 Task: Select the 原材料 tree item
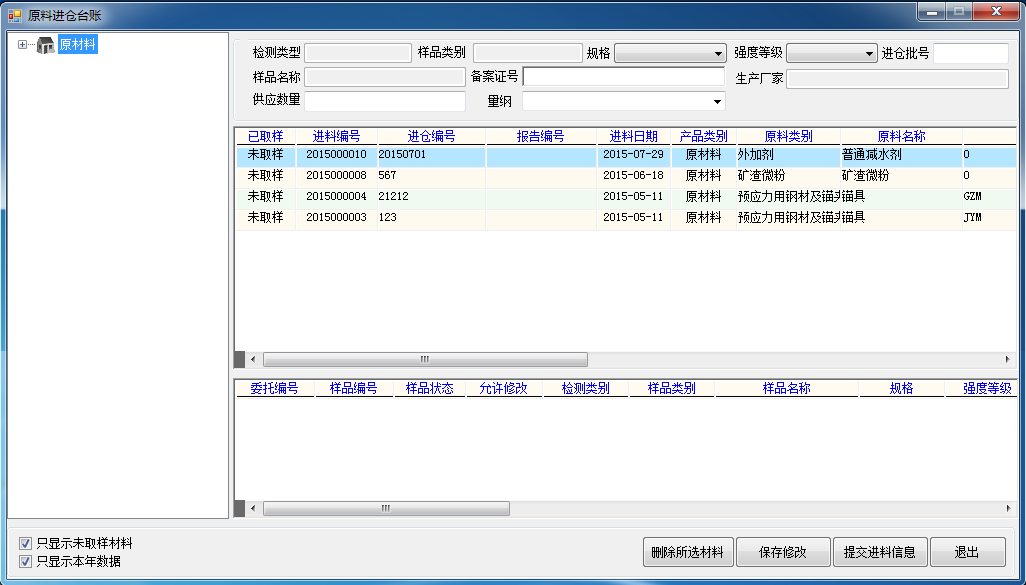click(x=77, y=45)
